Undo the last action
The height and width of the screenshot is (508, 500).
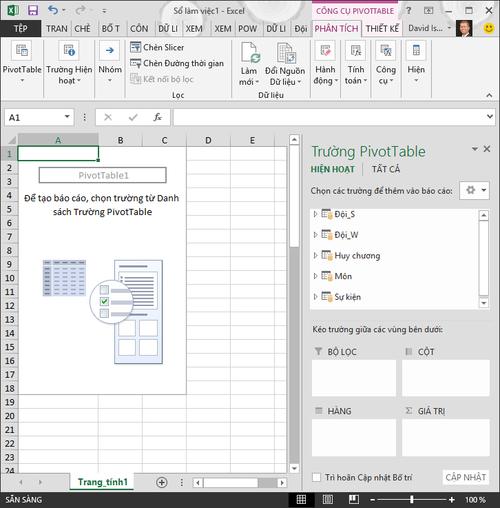tap(53, 10)
